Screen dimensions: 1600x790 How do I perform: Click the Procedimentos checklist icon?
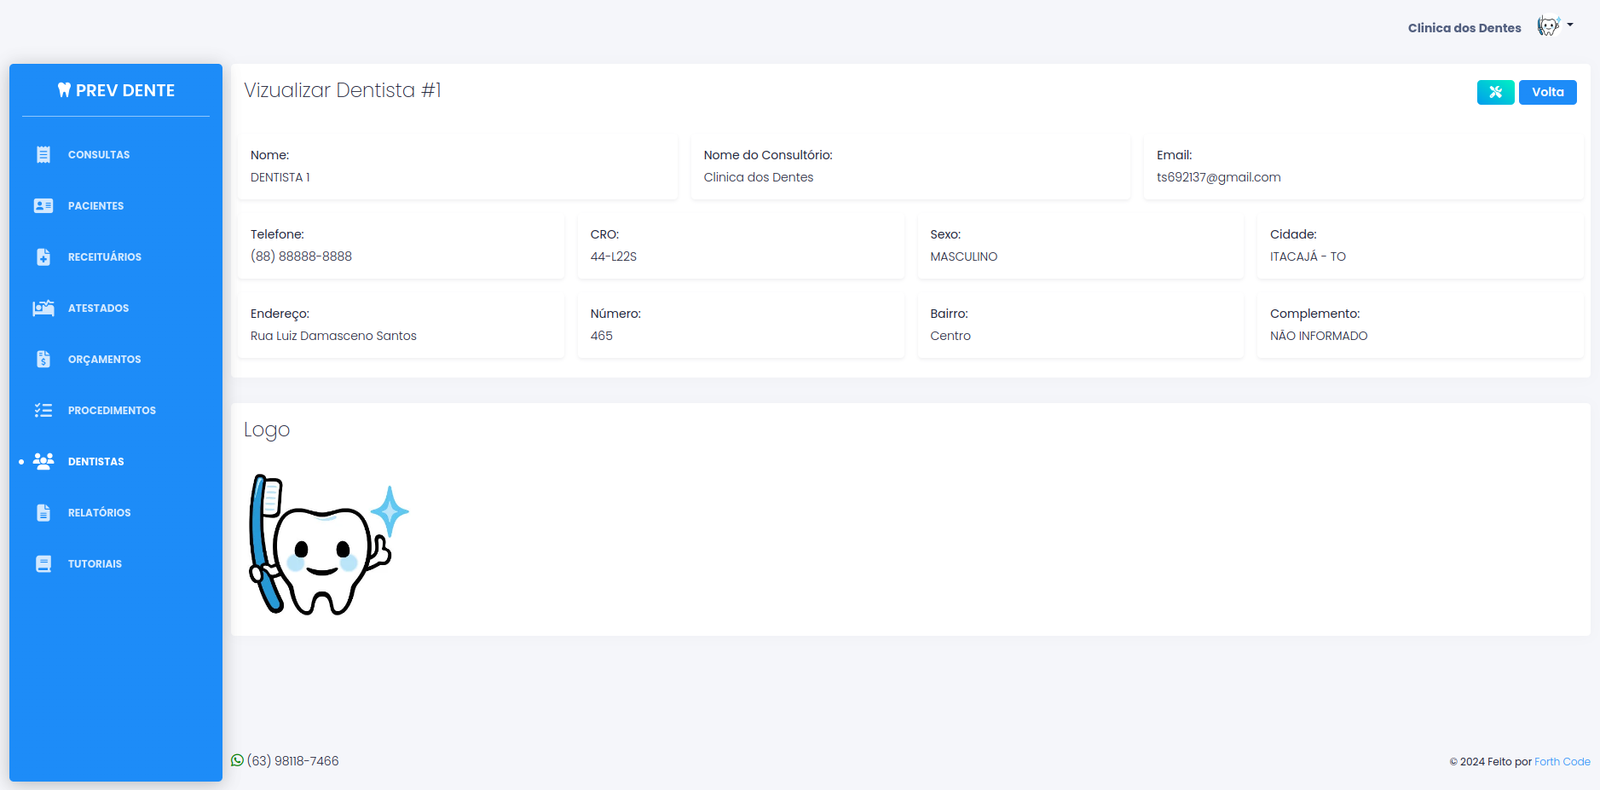pos(43,410)
